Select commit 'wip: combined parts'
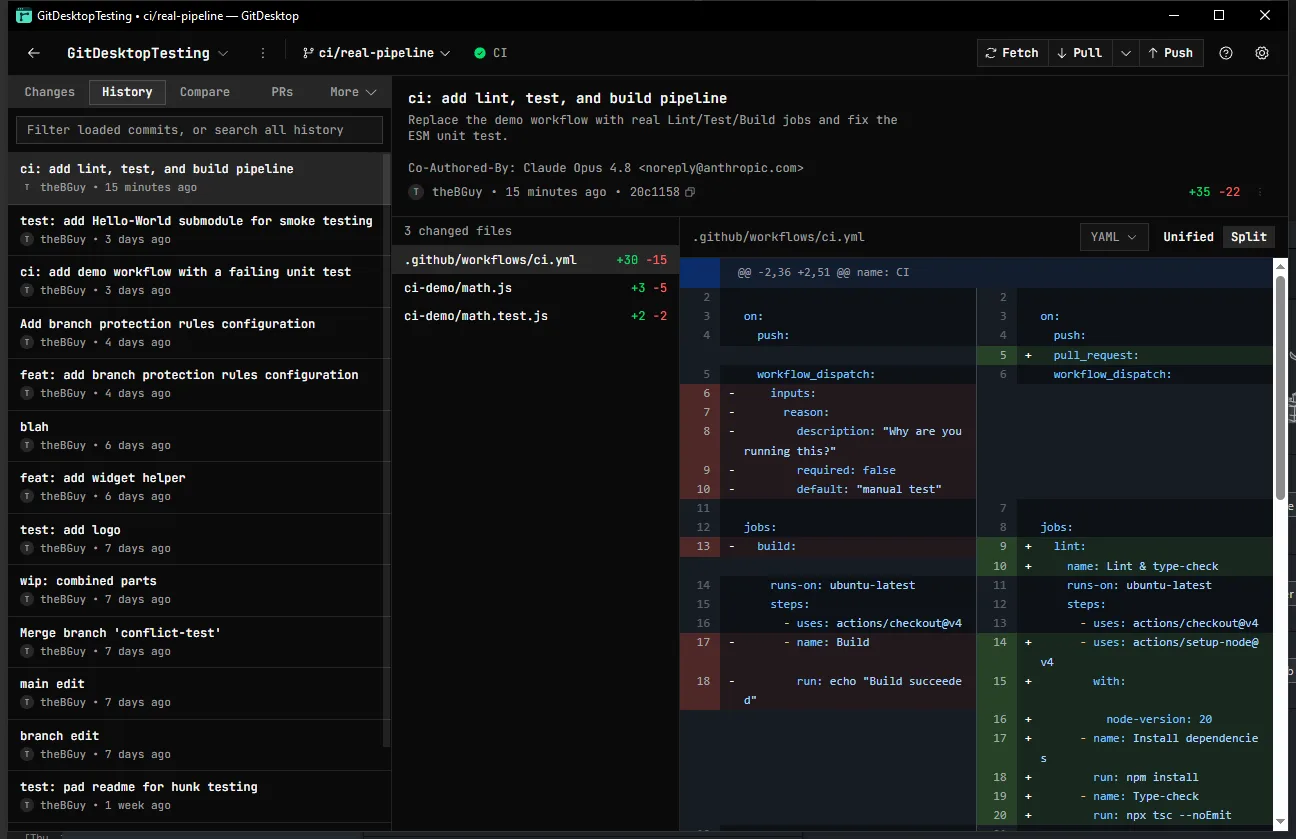 coord(195,590)
